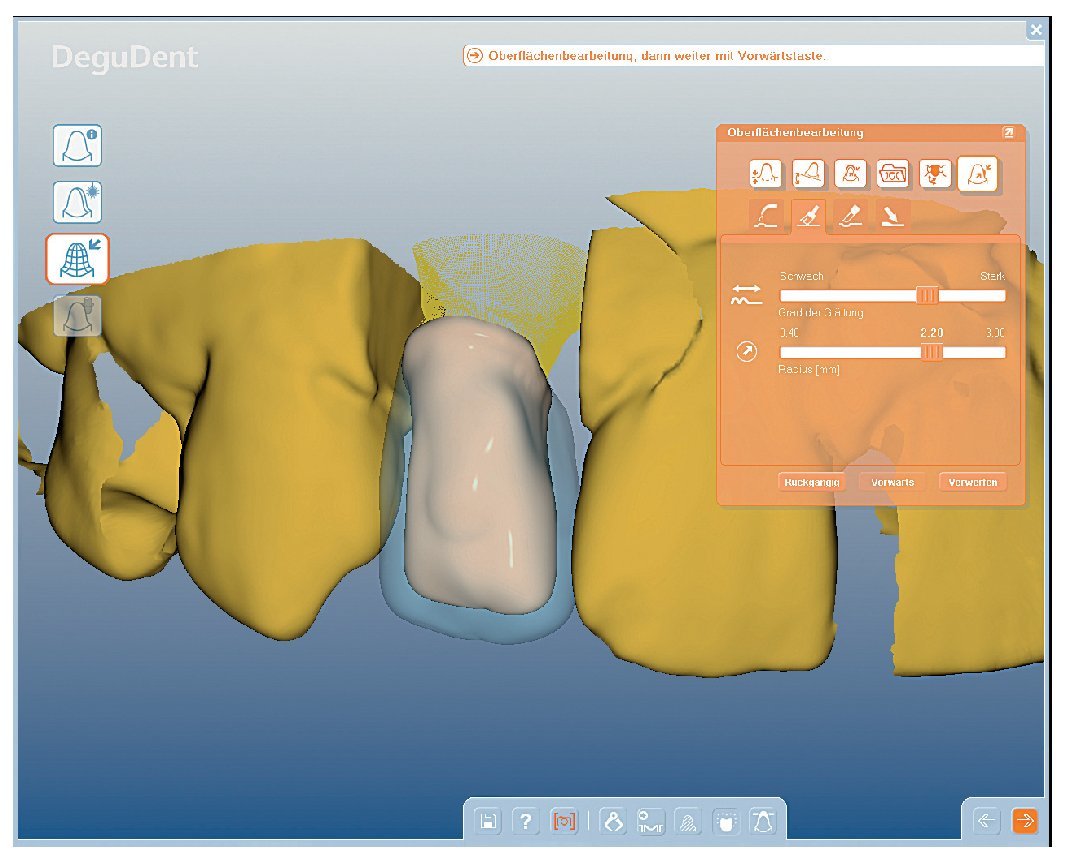
Task: Select the brush smoothing tool tab
Action: [x=808, y=214]
